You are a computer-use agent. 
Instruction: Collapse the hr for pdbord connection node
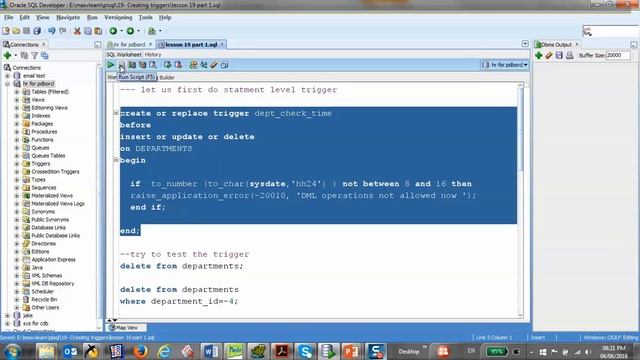click(x=7, y=84)
